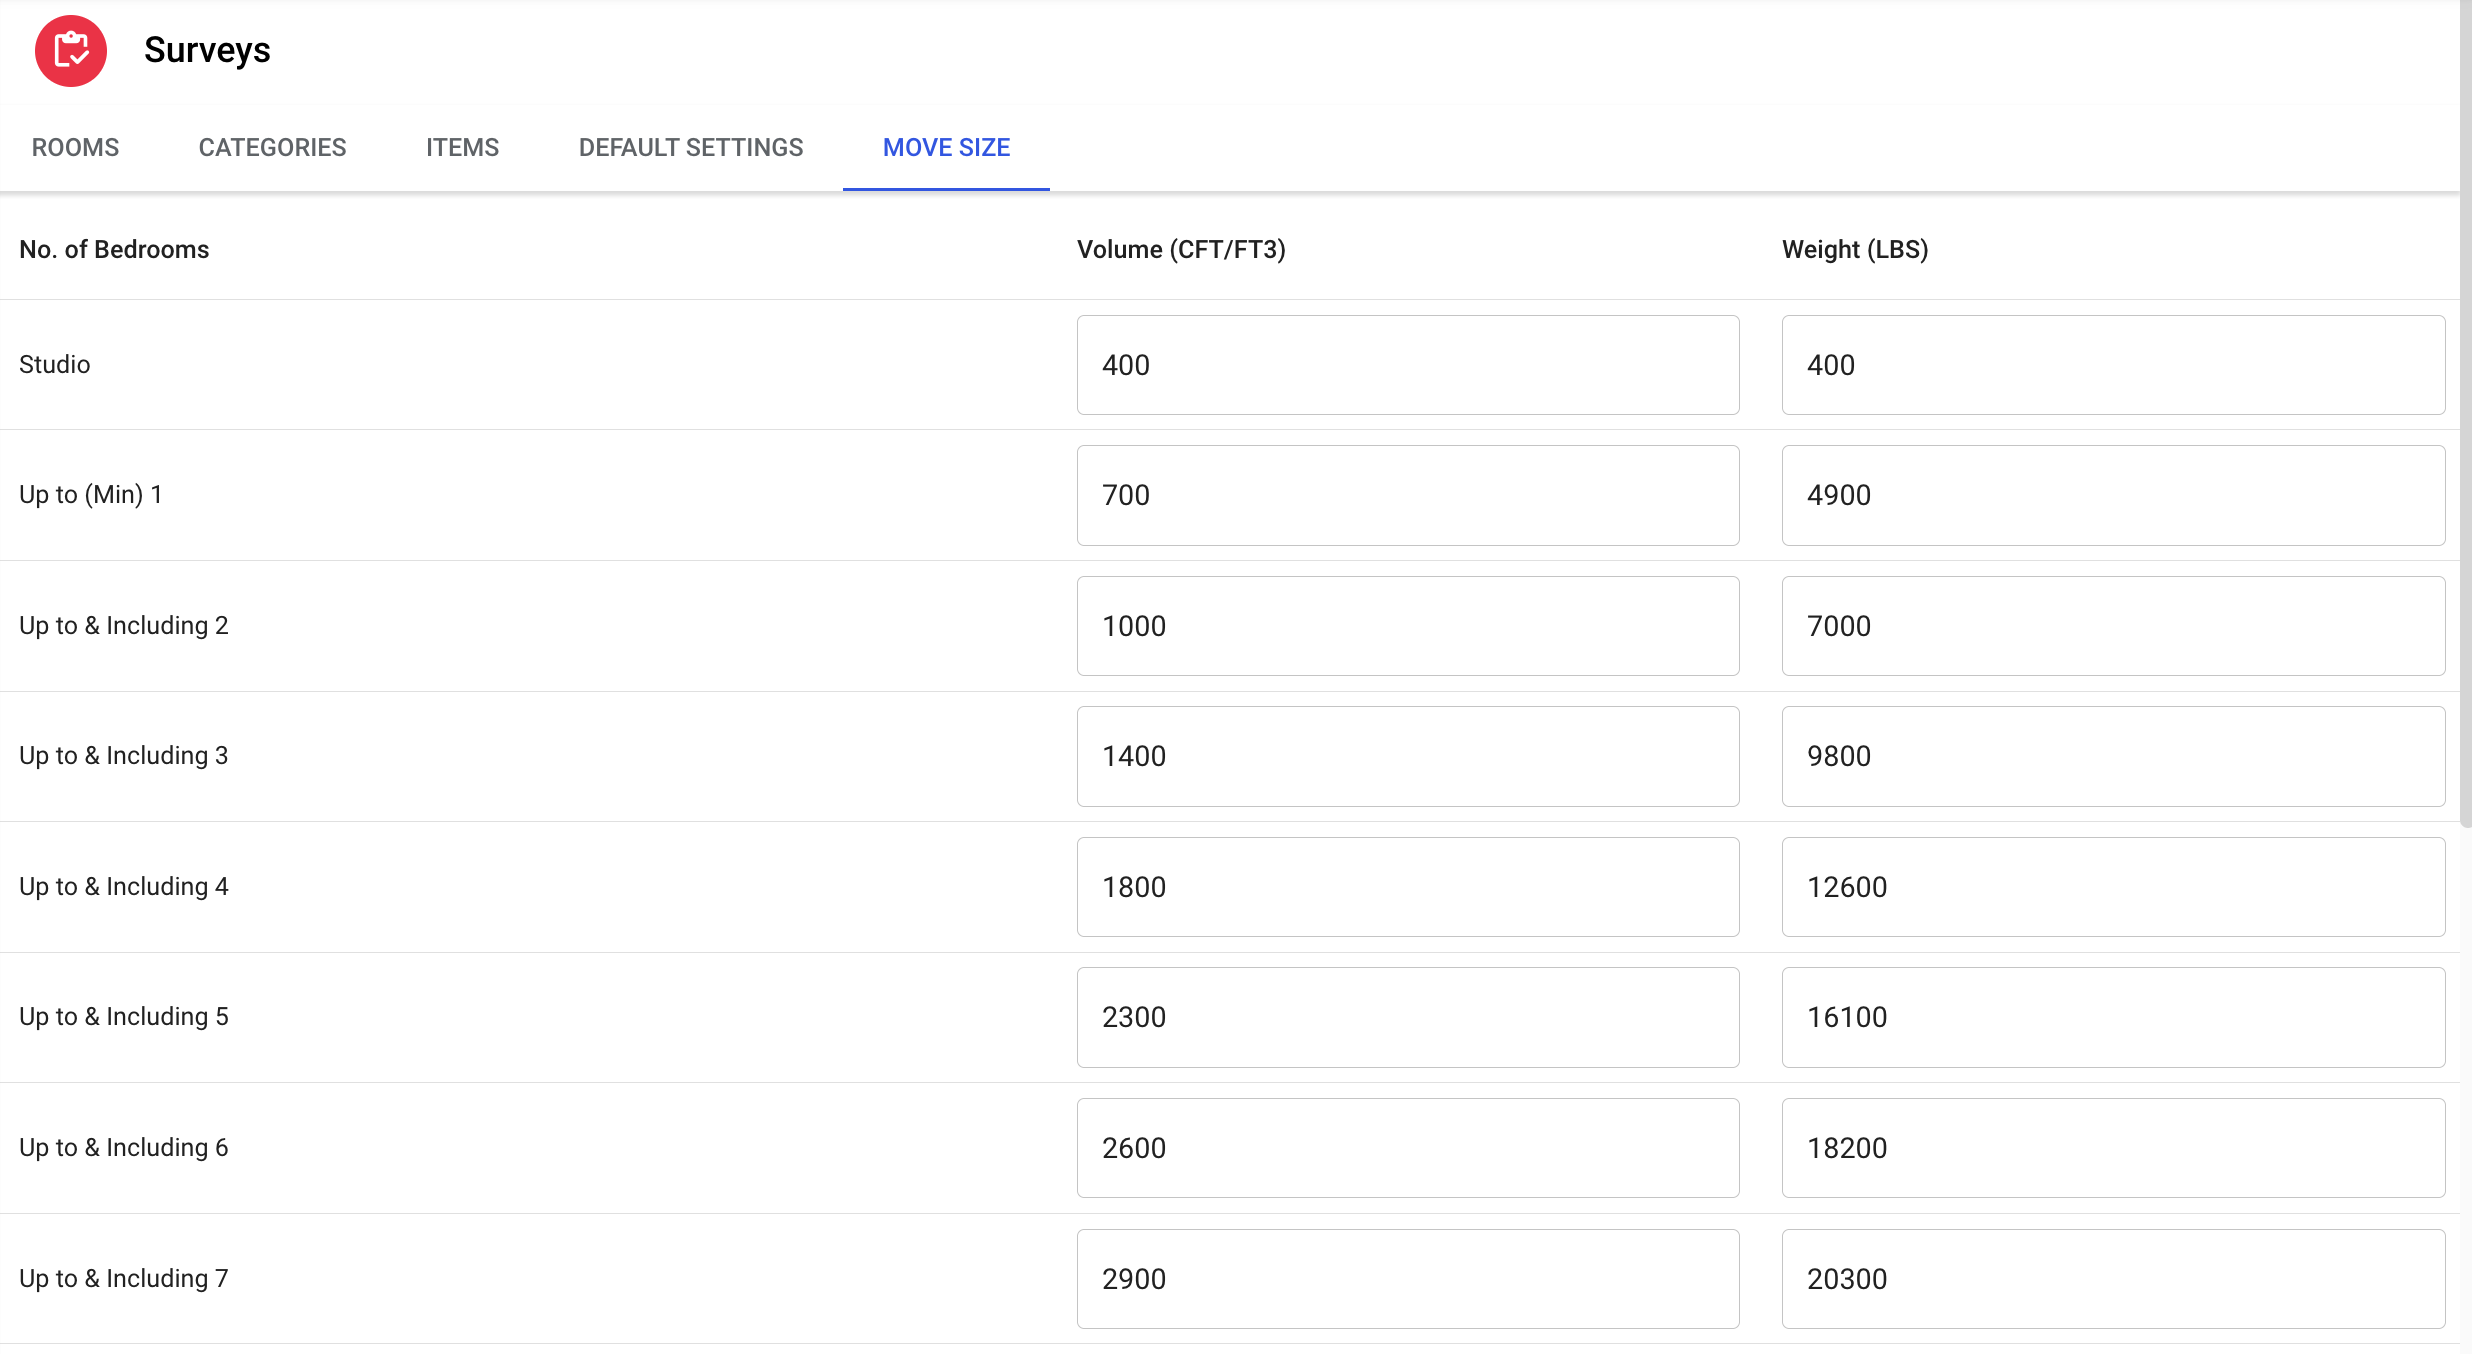Edit volume for Up to & Including 4
2472x1354 pixels.
1407,887
